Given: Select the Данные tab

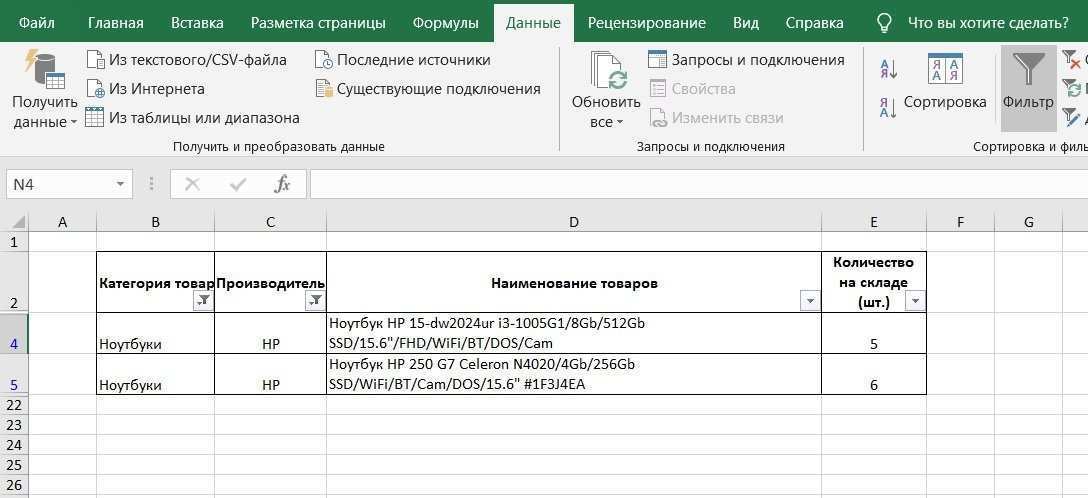Looking at the screenshot, I should click(x=534, y=23).
